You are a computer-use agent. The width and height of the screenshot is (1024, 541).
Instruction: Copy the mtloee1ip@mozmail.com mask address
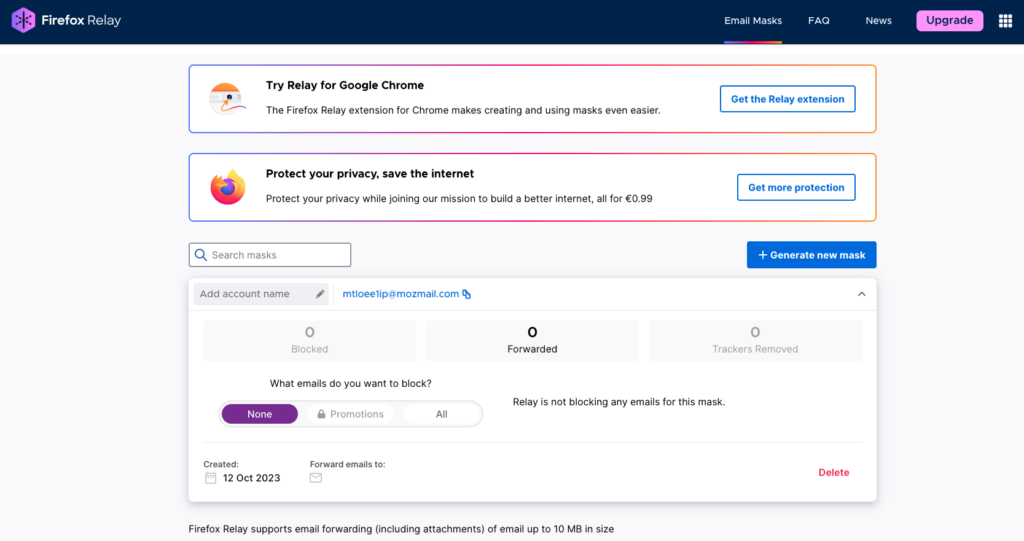pos(466,294)
